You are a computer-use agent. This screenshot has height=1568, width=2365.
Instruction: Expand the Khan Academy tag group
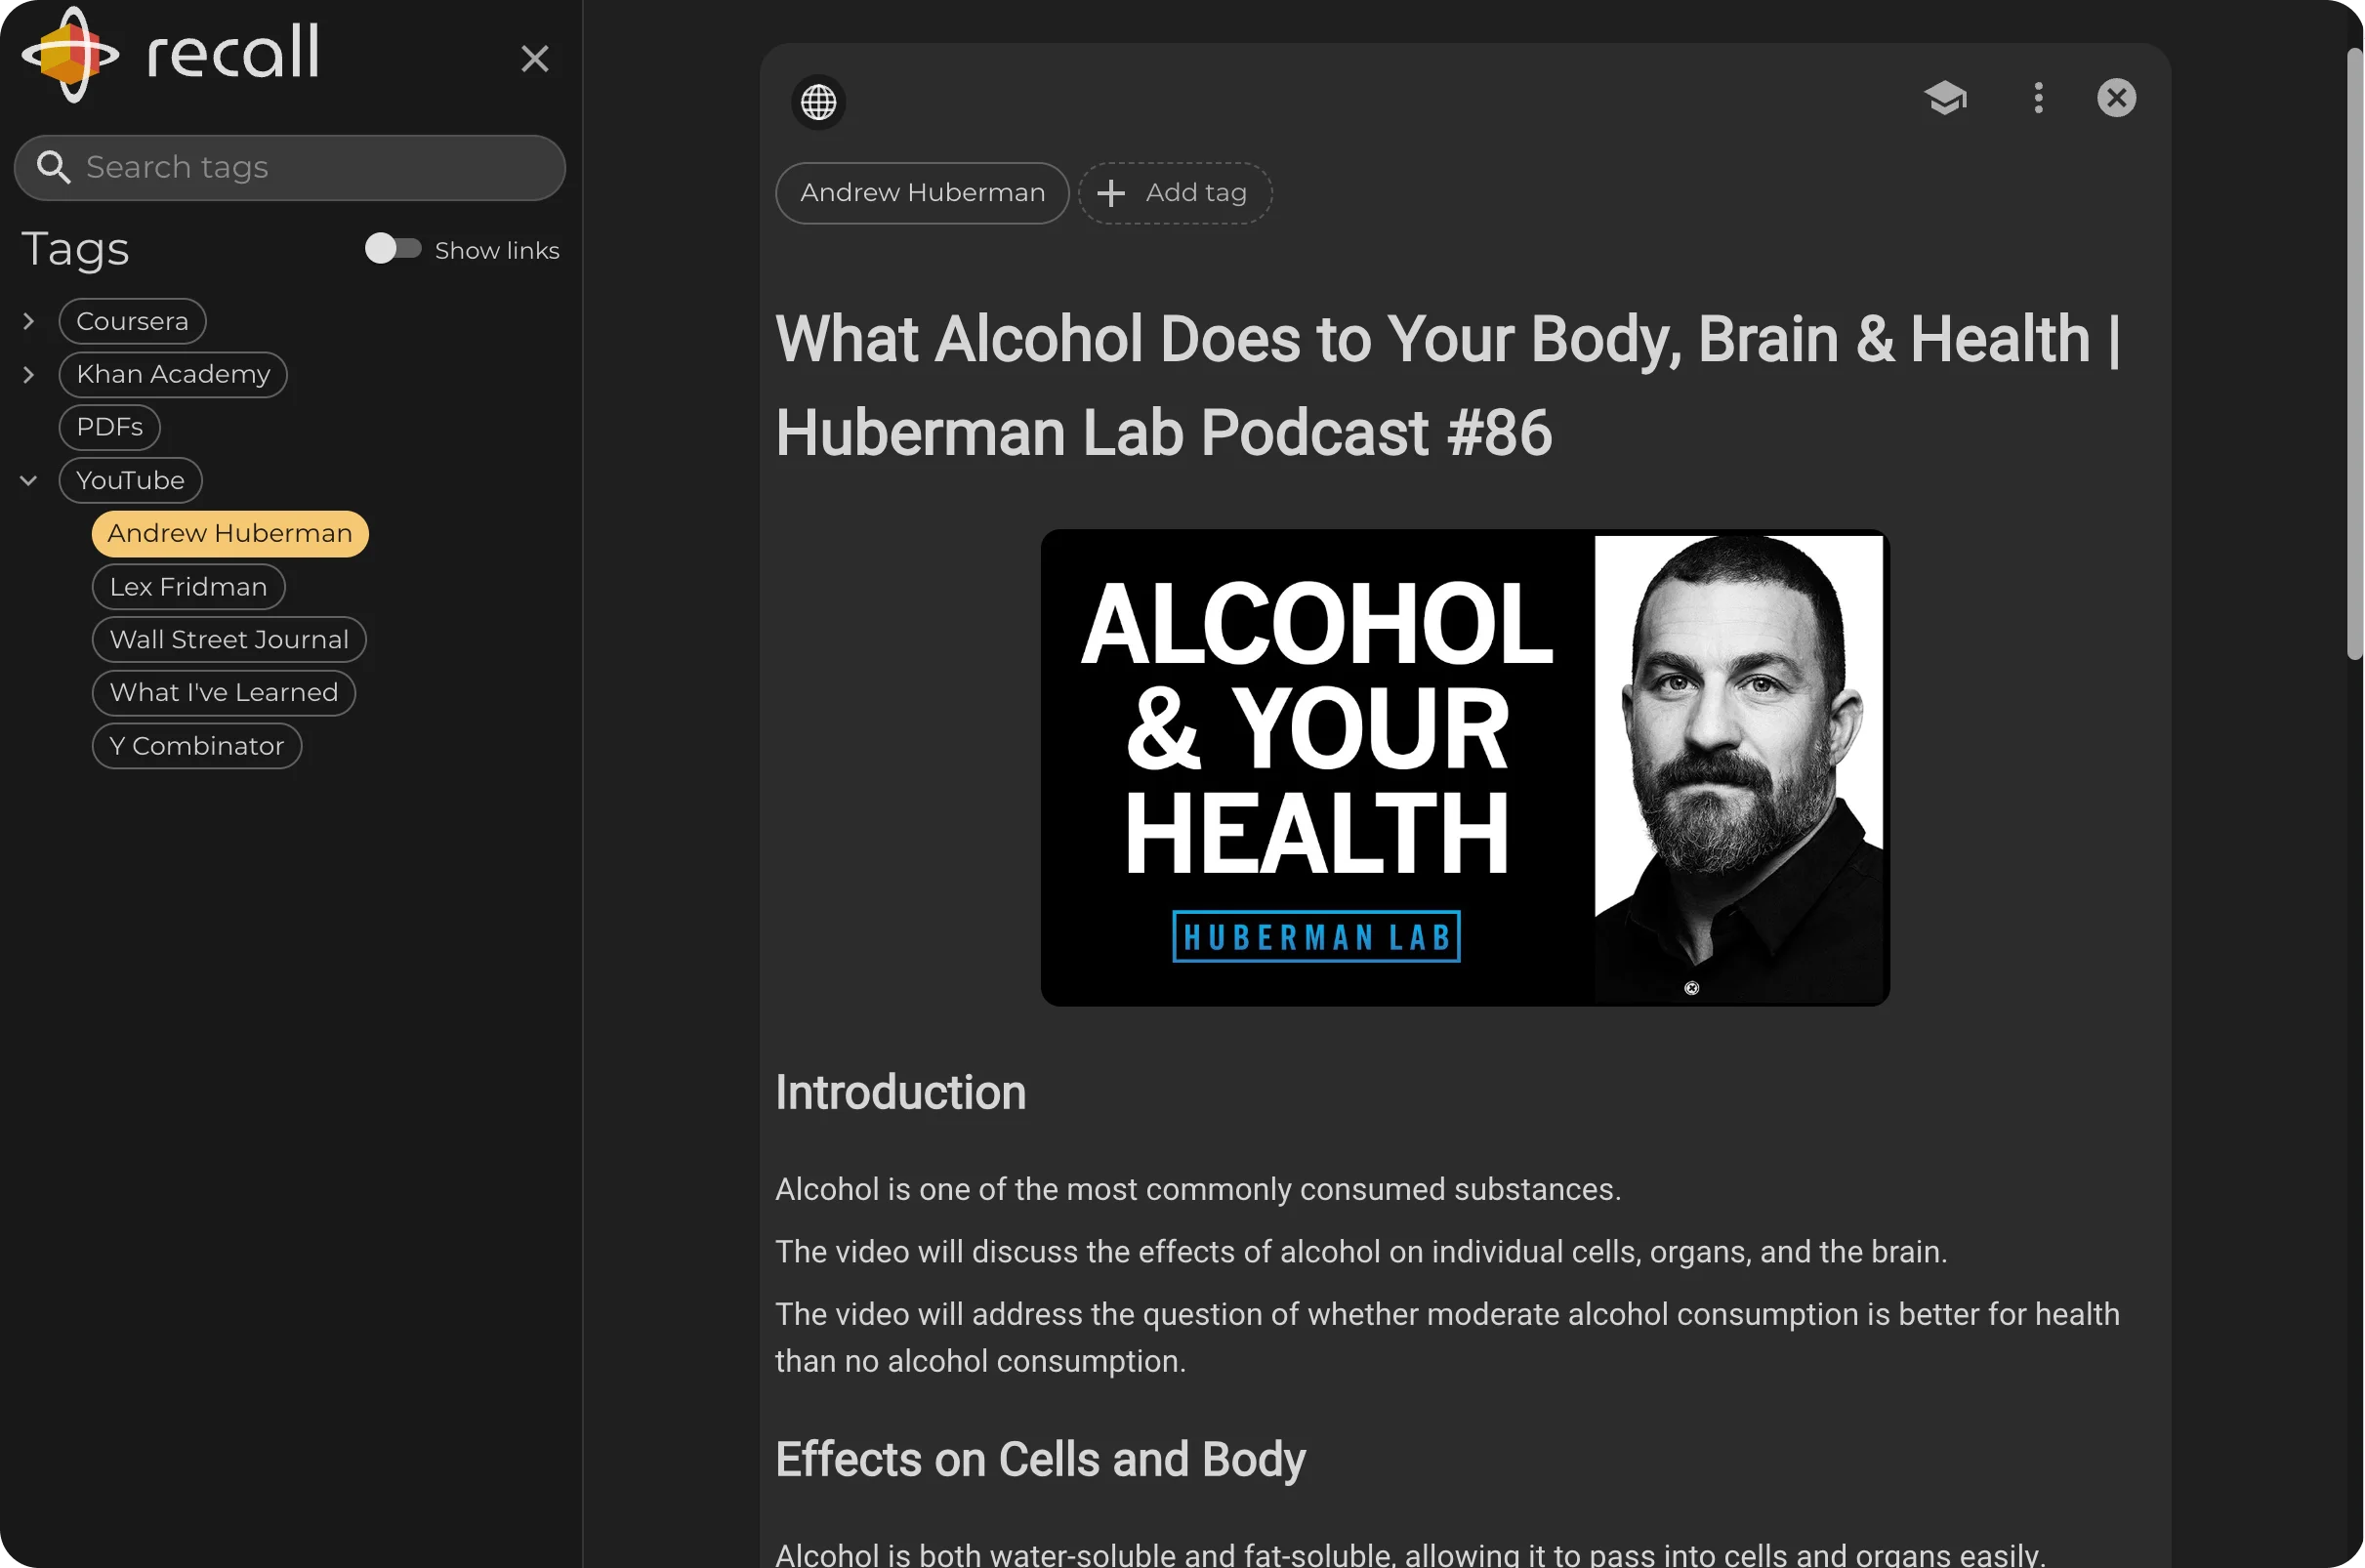coord(28,374)
